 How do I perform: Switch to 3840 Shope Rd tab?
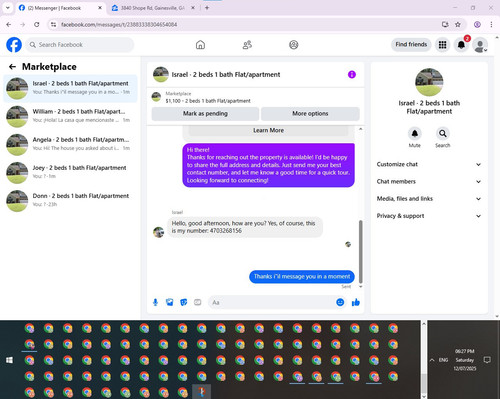pos(153,8)
